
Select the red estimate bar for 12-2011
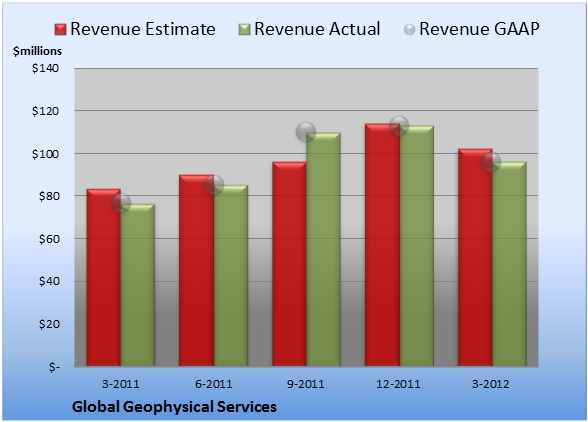pos(382,245)
